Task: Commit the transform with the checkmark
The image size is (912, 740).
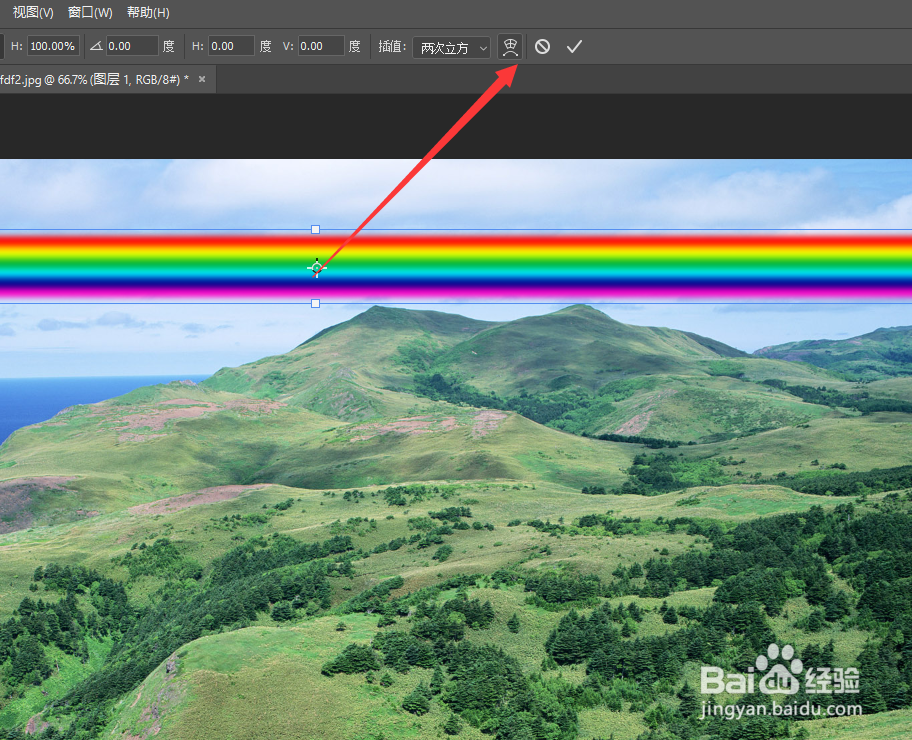Action: tap(574, 47)
